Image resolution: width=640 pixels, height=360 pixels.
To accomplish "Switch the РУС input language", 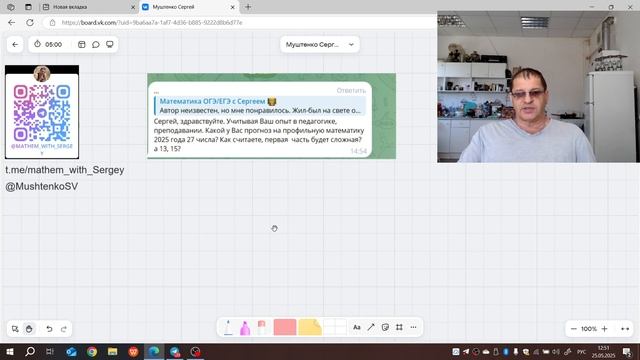I will tap(581, 352).
